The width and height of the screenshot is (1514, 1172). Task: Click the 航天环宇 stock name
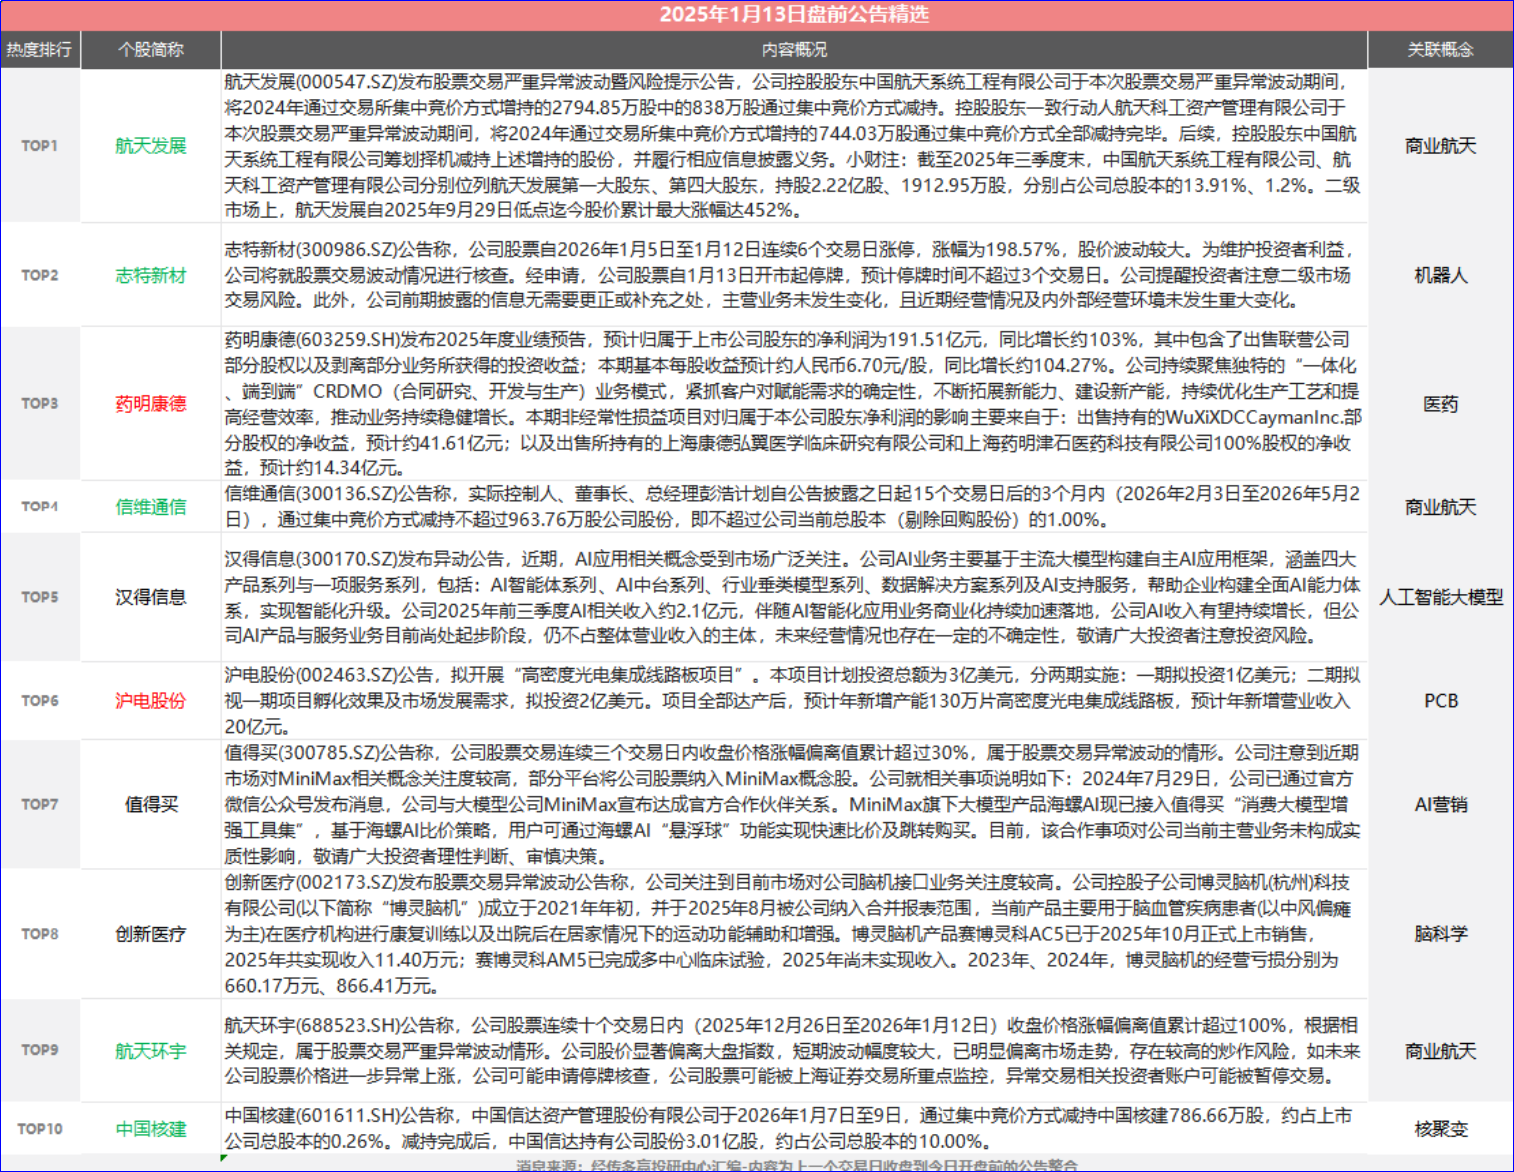(150, 1051)
